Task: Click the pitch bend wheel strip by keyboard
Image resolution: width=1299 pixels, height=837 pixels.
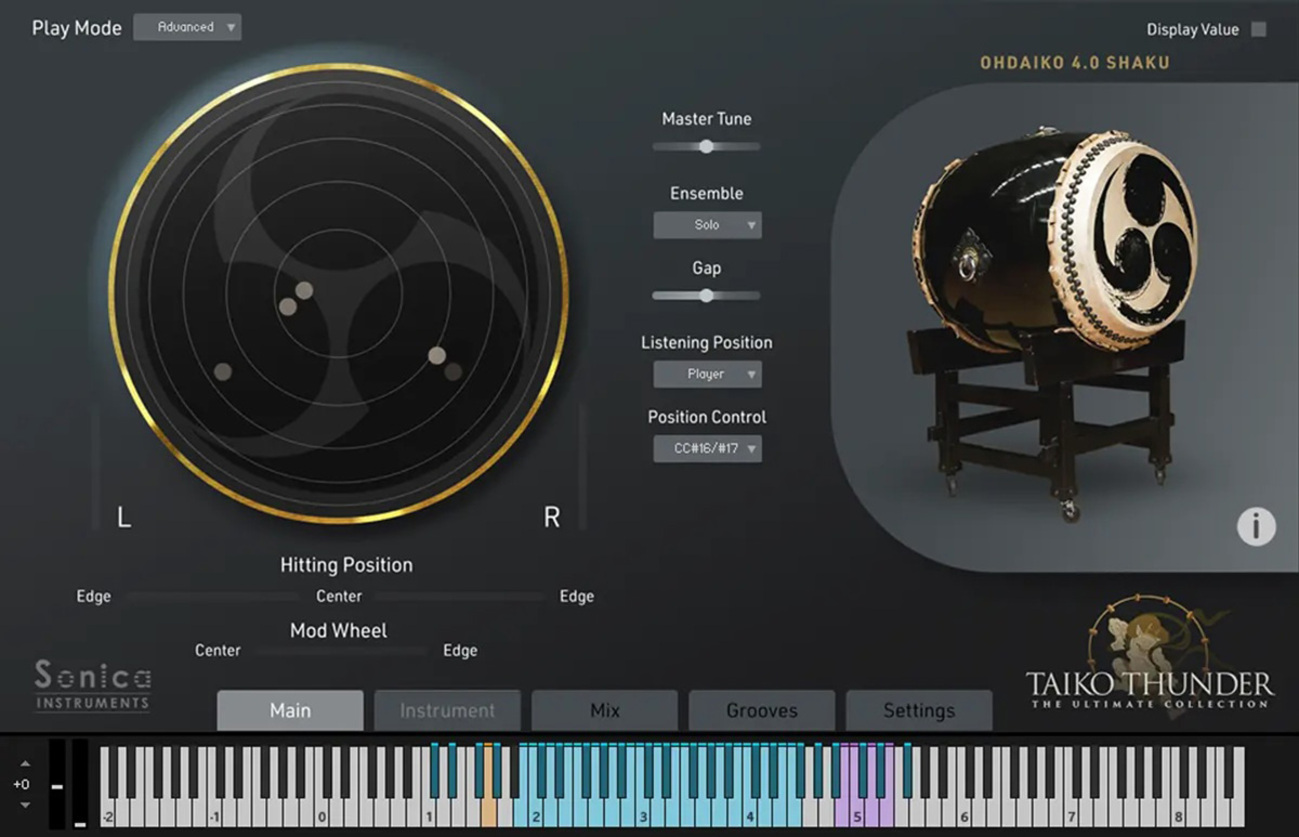Action: (x=57, y=784)
